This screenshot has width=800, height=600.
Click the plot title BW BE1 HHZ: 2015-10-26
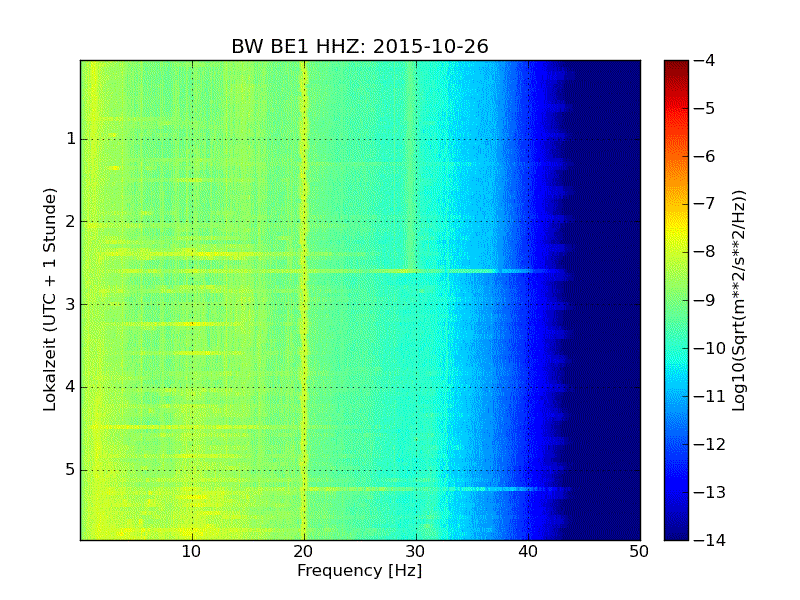tap(360, 46)
